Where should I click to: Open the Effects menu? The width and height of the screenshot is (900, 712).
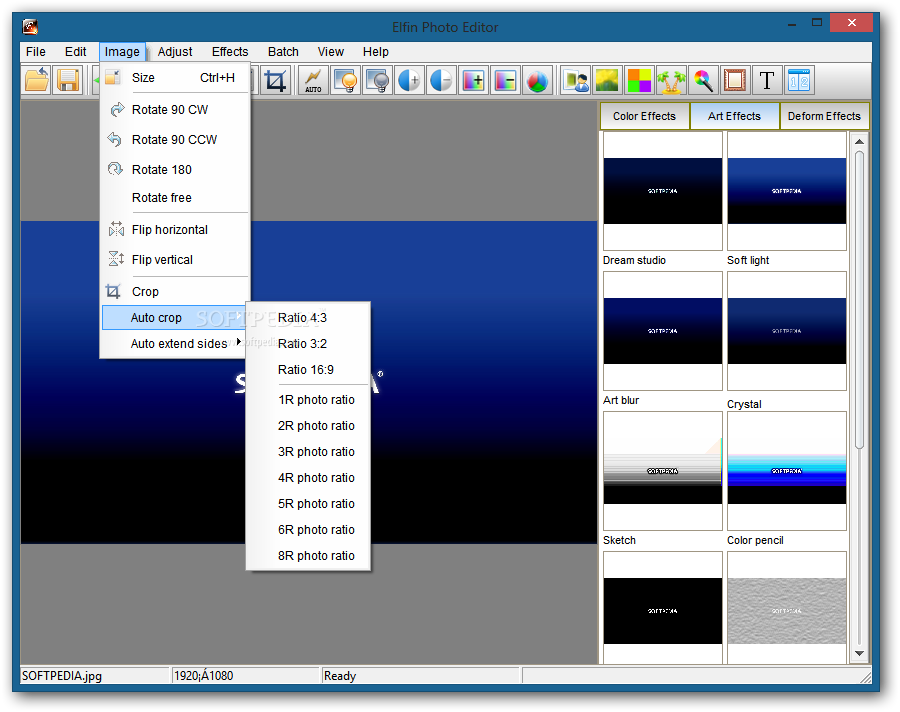tap(230, 52)
